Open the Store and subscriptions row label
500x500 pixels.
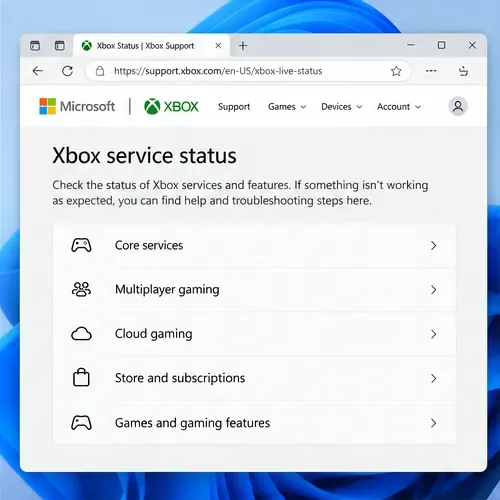coord(180,378)
